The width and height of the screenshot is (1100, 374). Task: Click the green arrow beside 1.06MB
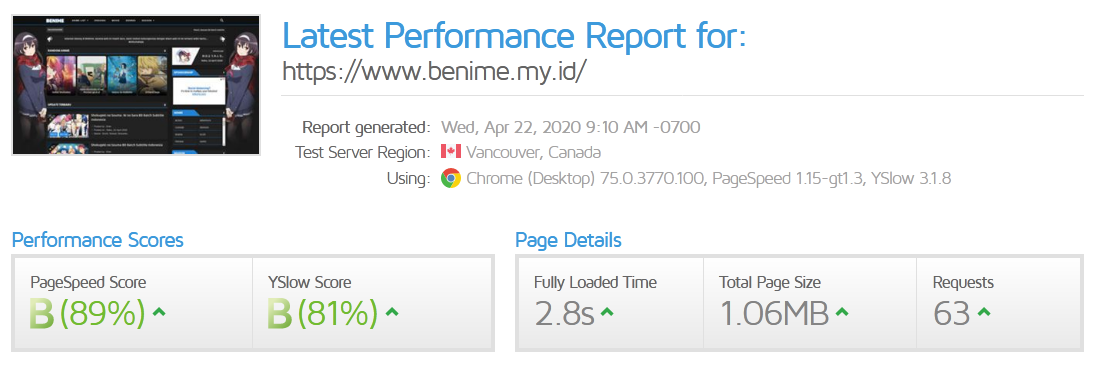click(842, 312)
